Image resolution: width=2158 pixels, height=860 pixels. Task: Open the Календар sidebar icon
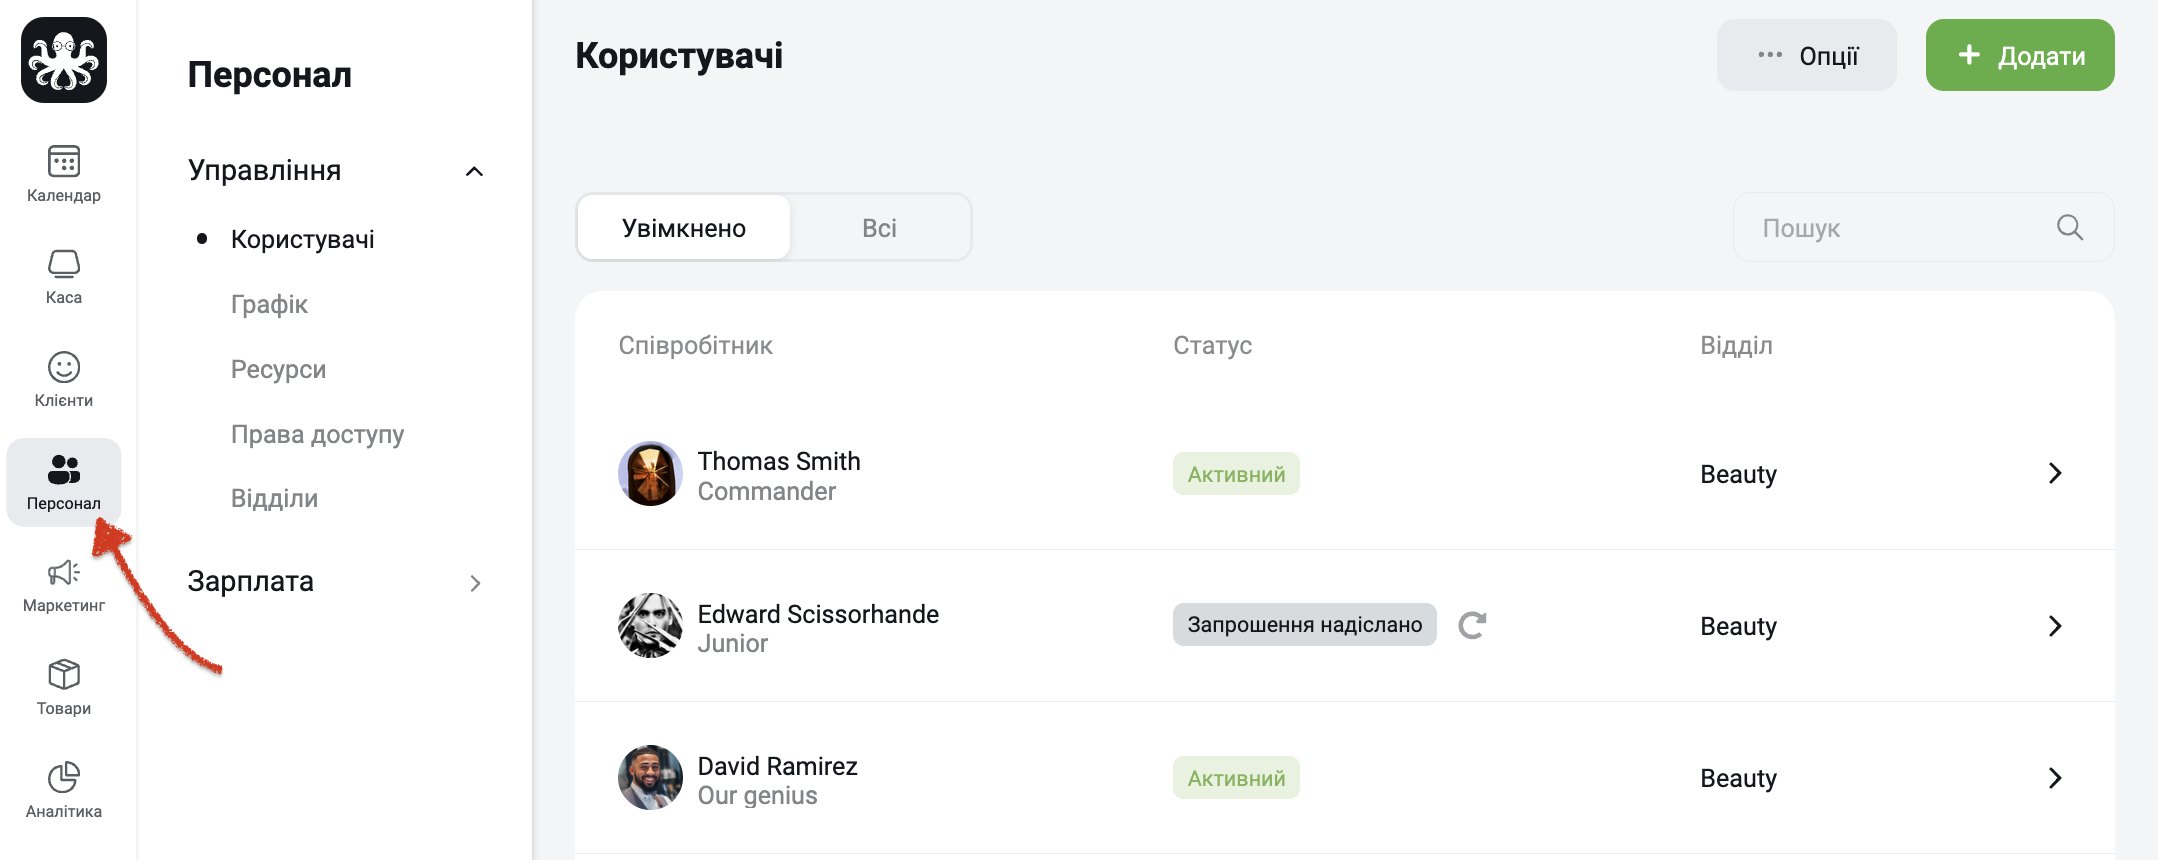(64, 161)
